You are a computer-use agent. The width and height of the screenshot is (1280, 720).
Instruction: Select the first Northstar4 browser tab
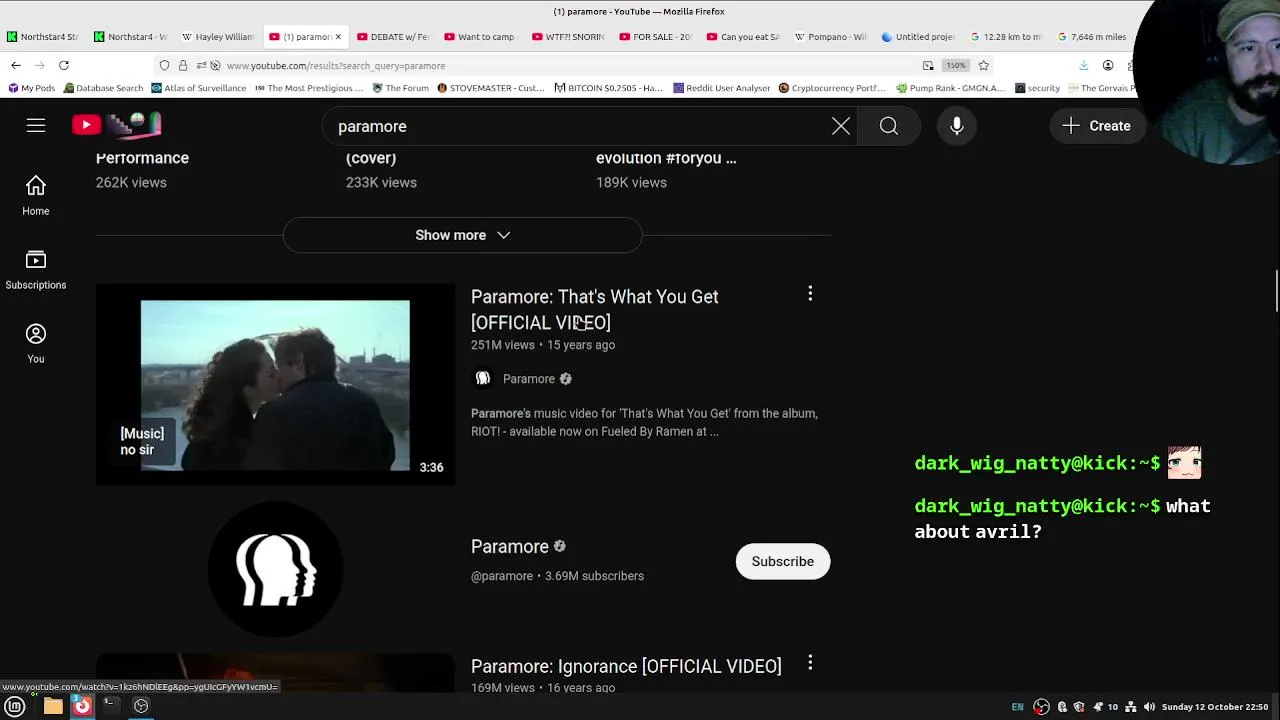(43, 37)
